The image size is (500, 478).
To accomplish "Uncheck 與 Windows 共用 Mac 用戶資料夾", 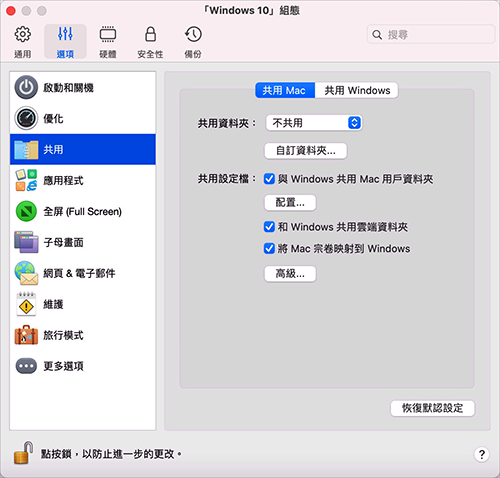I will 269,179.
